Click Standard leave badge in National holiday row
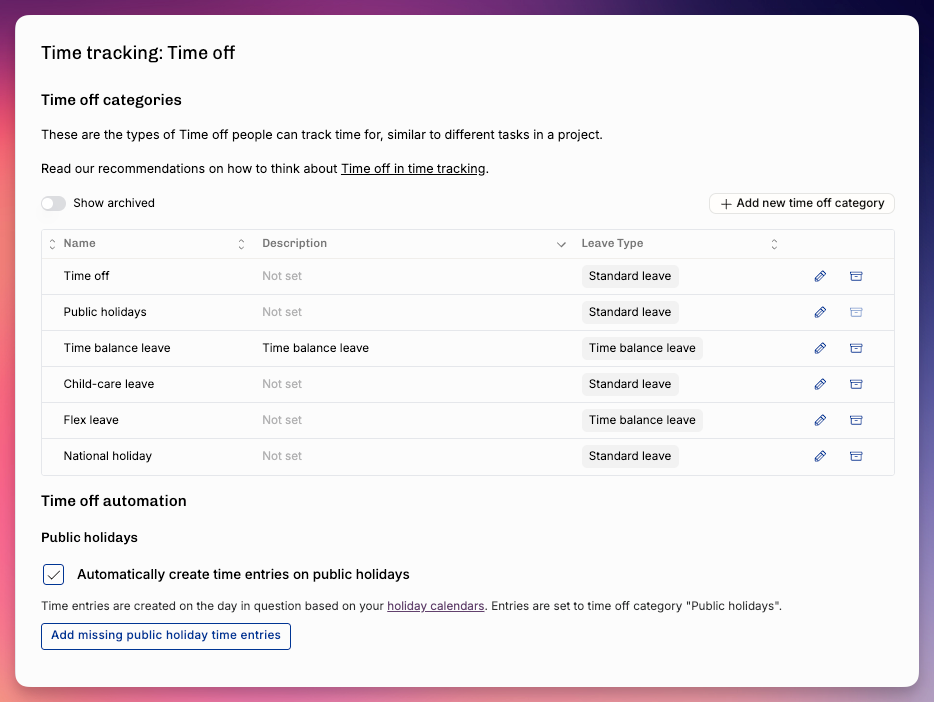The image size is (934, 702). (630, 456)
